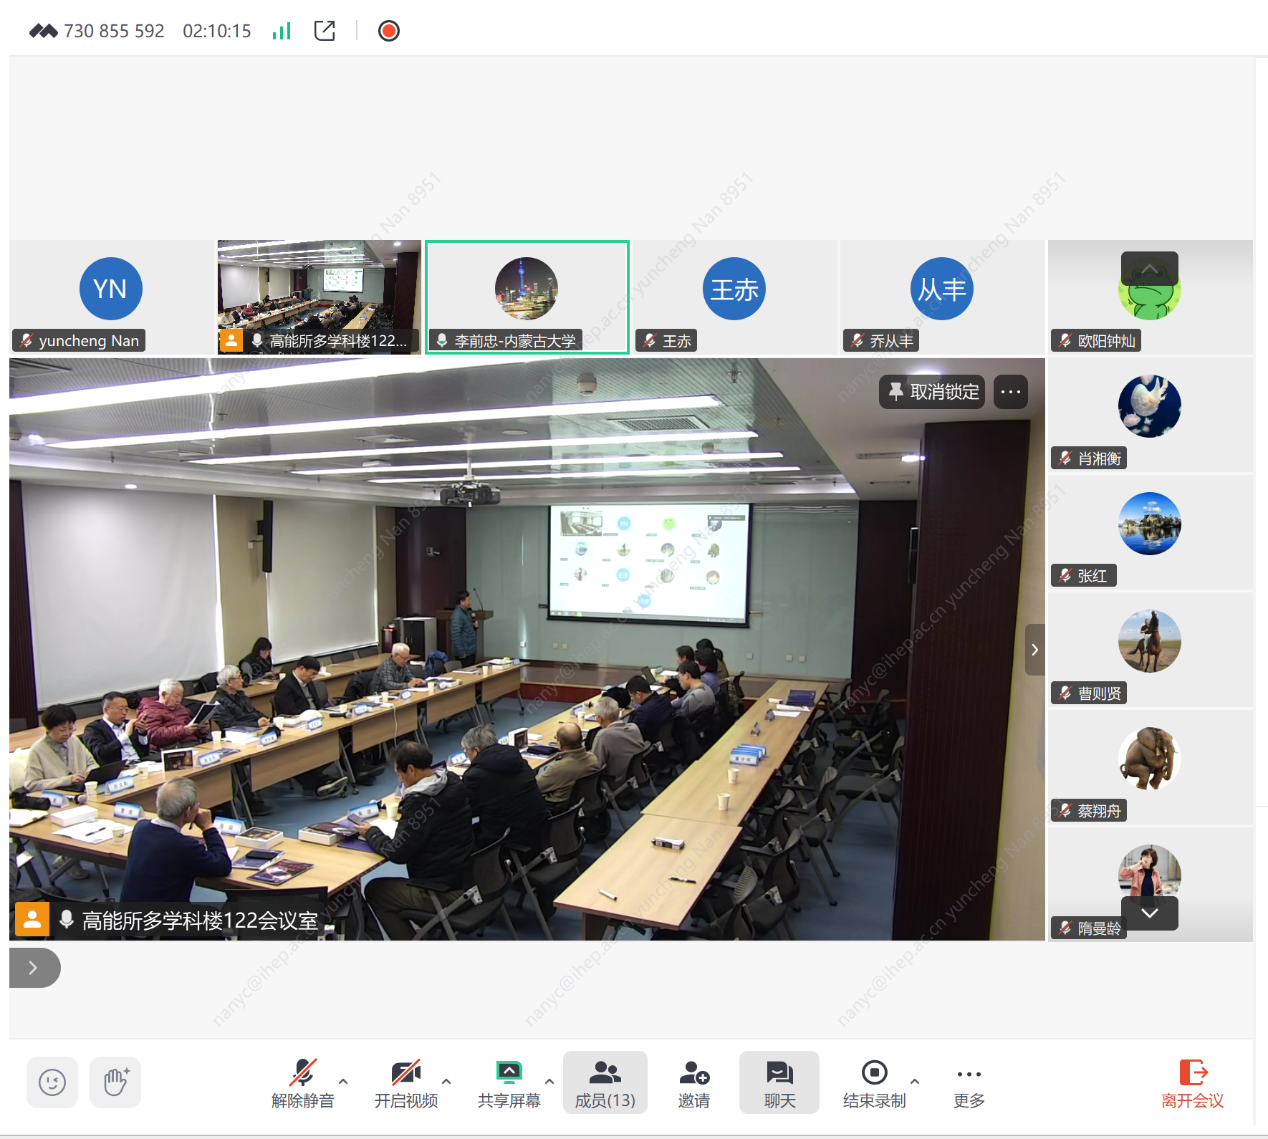Expand audio options arrow beside 解除静音
The height and width of the screenshot is (1139, 1268).
click(x=344, y=1081)
